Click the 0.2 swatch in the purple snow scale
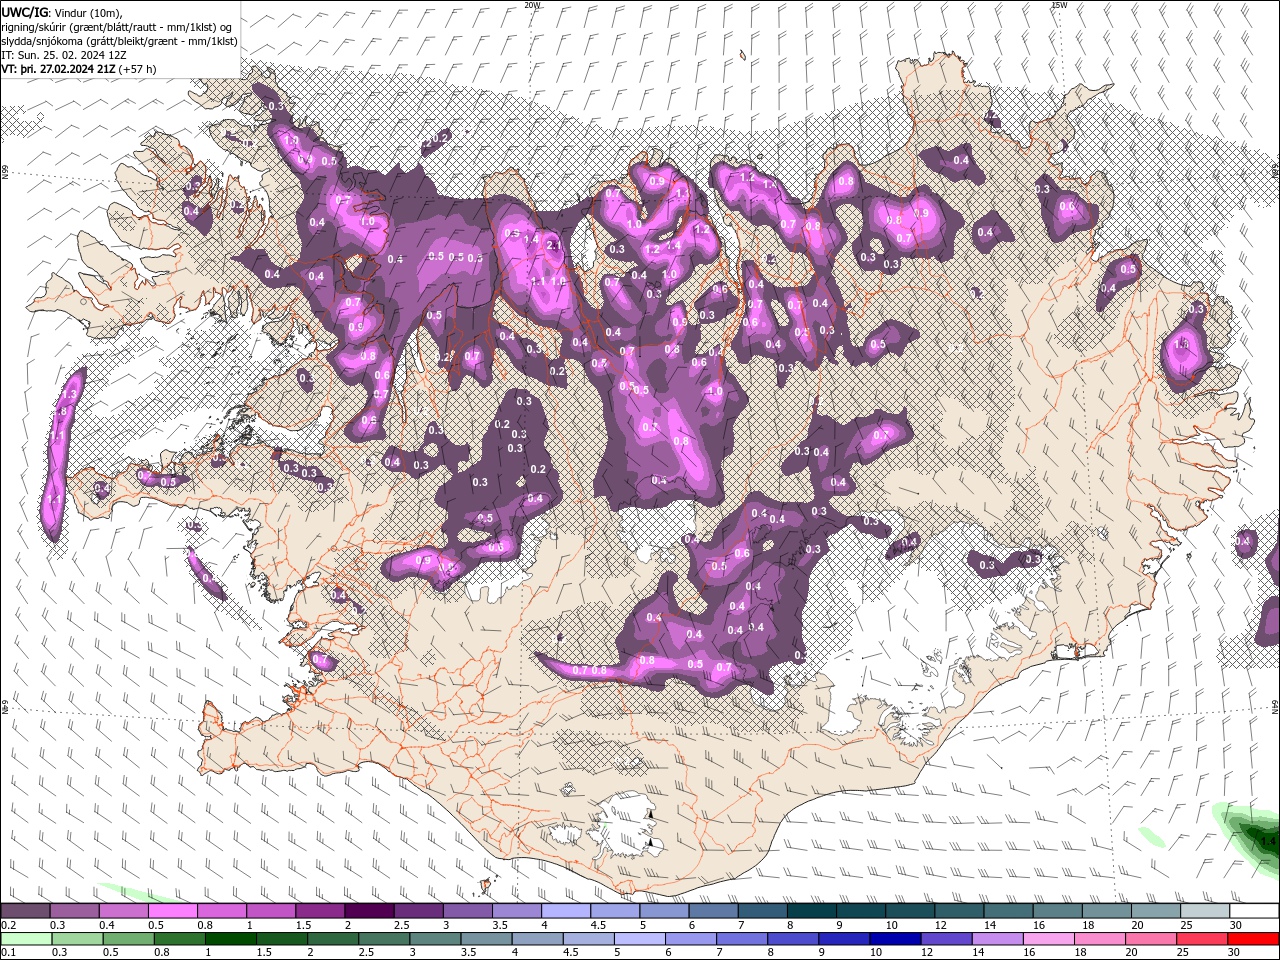Screen dimensions: 1280x960 25,911
